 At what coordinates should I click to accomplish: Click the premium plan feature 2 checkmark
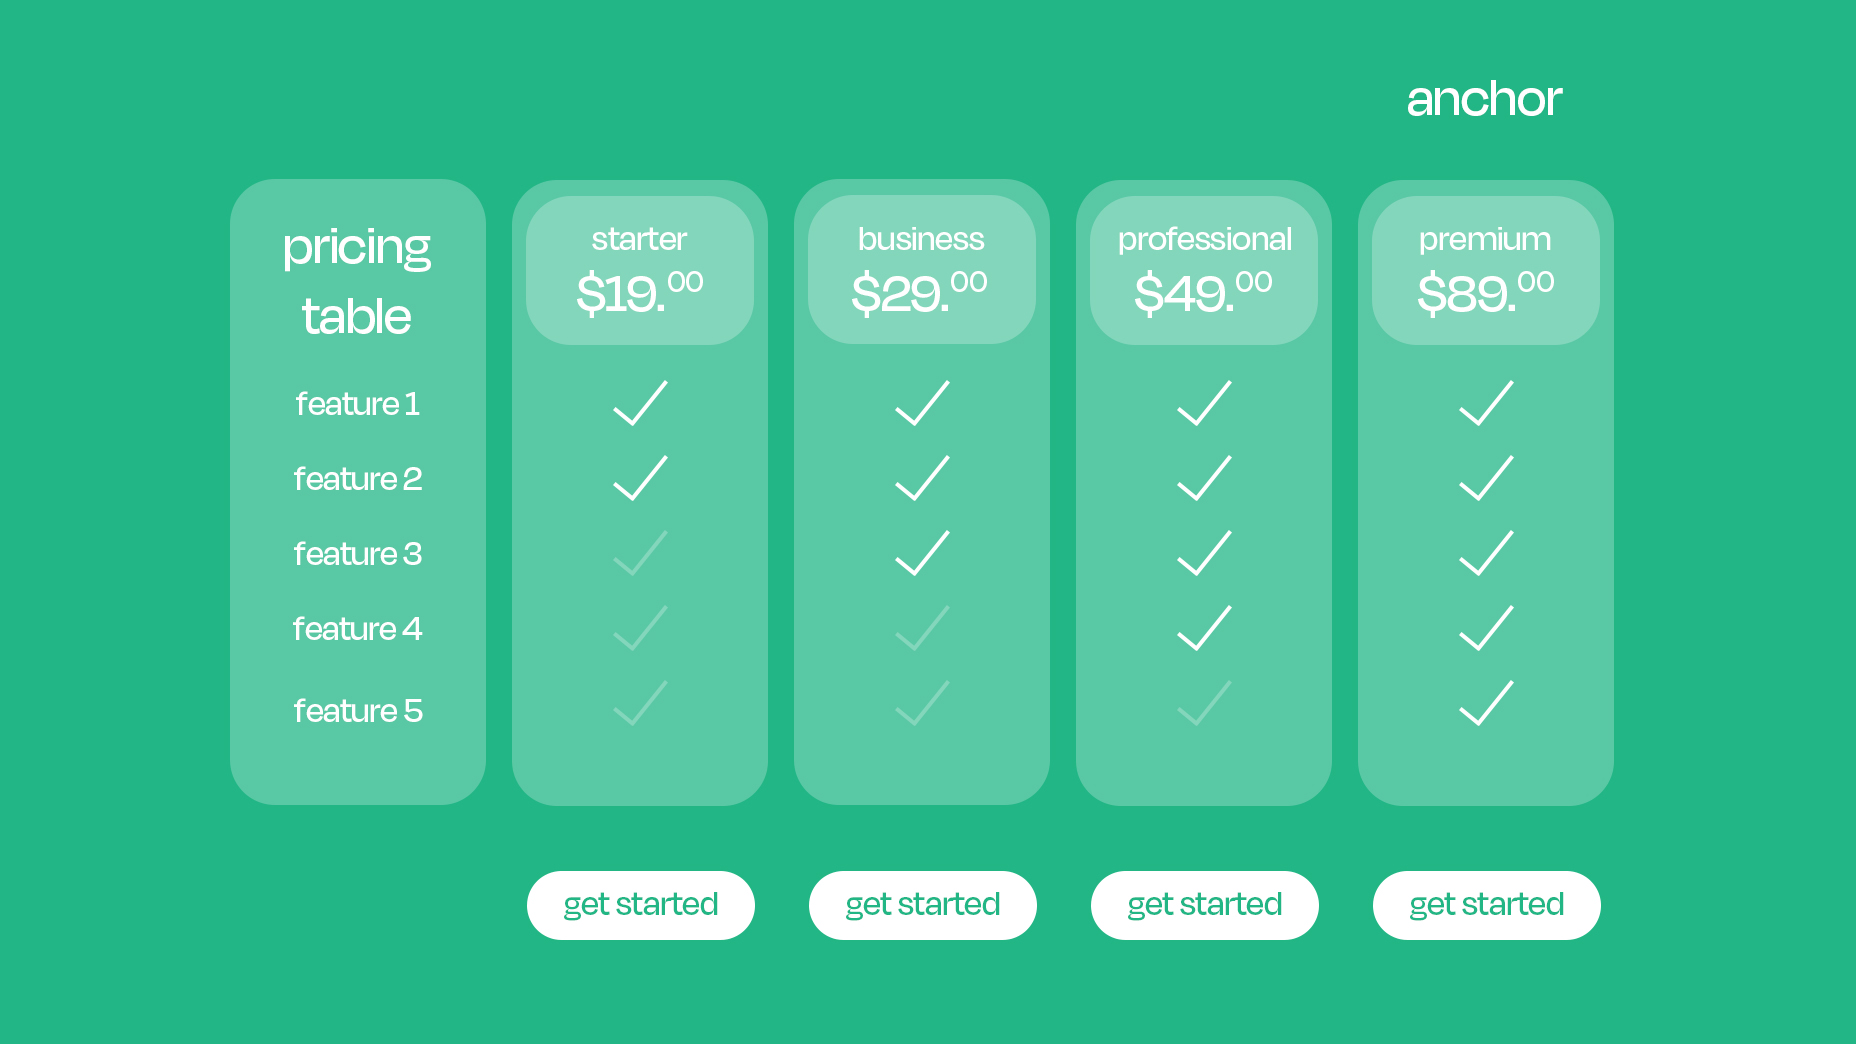pos(1486,478)
